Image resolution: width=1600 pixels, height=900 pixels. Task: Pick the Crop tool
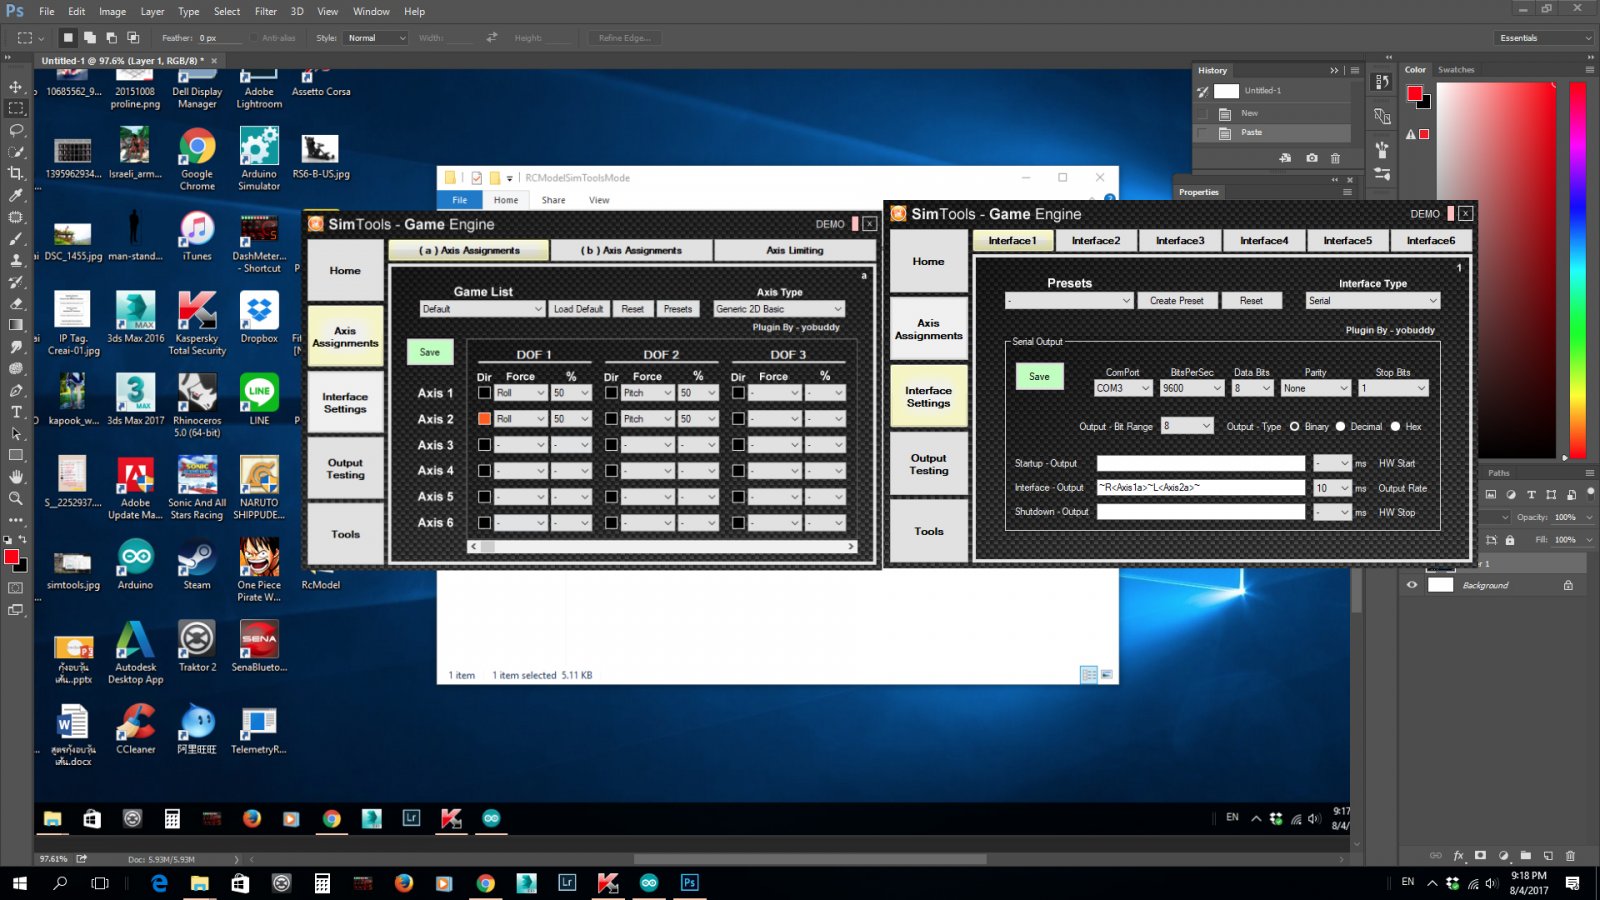click(16, 173)
